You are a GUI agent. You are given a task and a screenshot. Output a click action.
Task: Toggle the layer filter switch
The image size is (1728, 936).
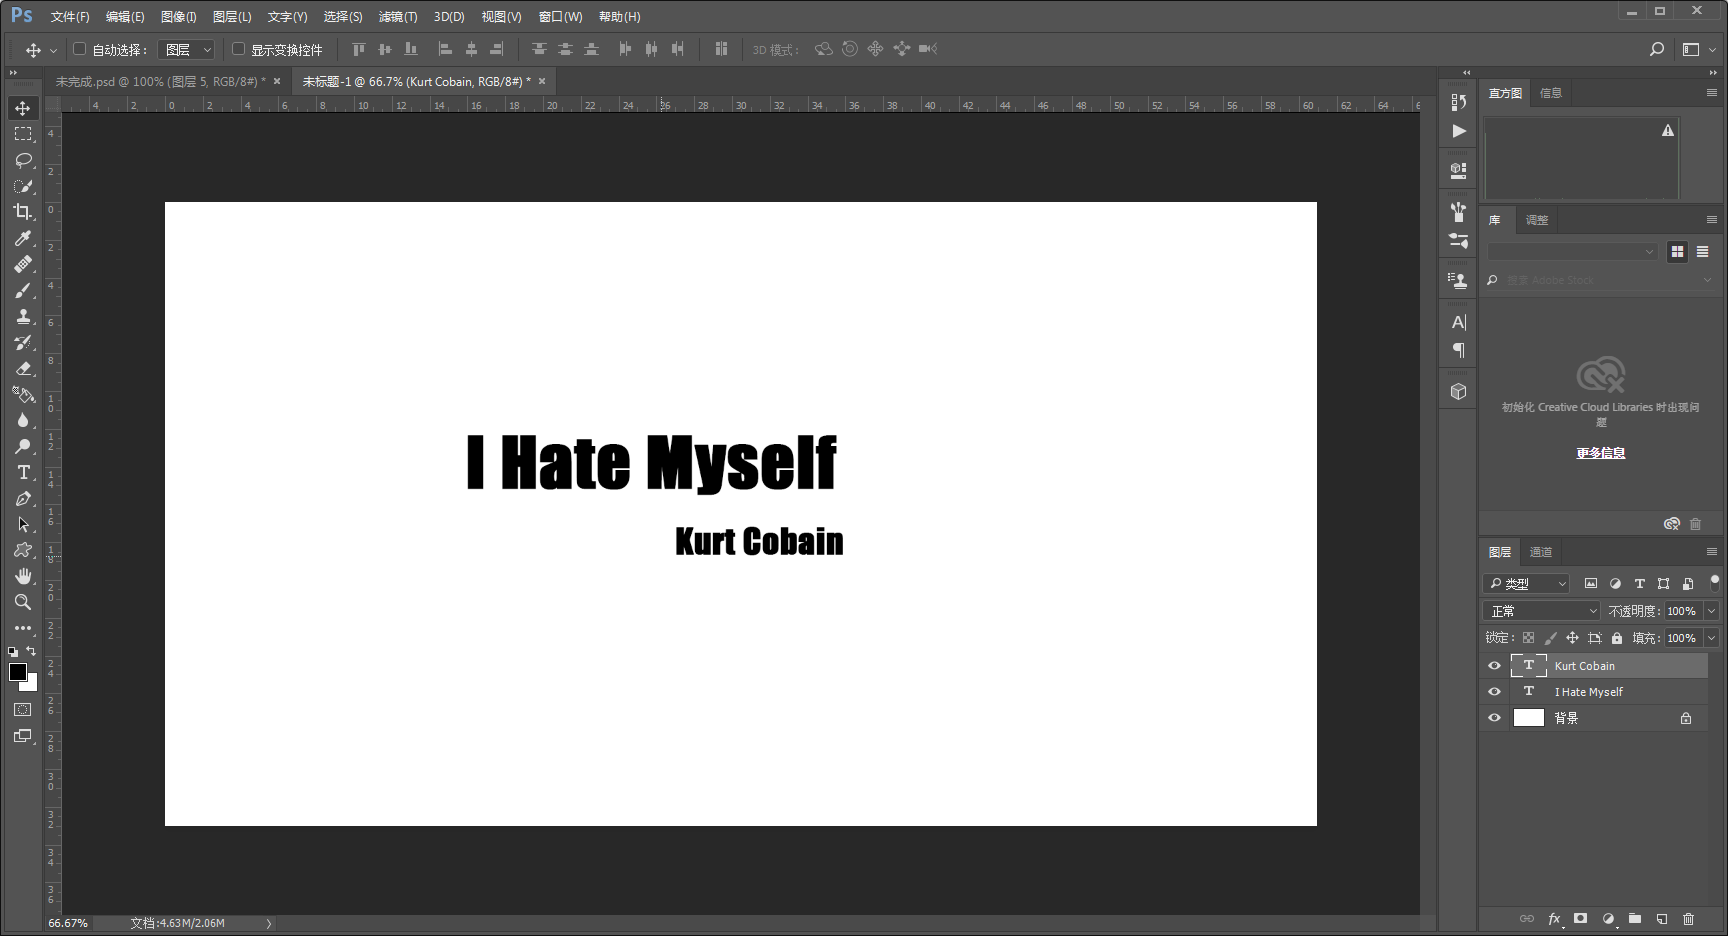pos(1715,582)
